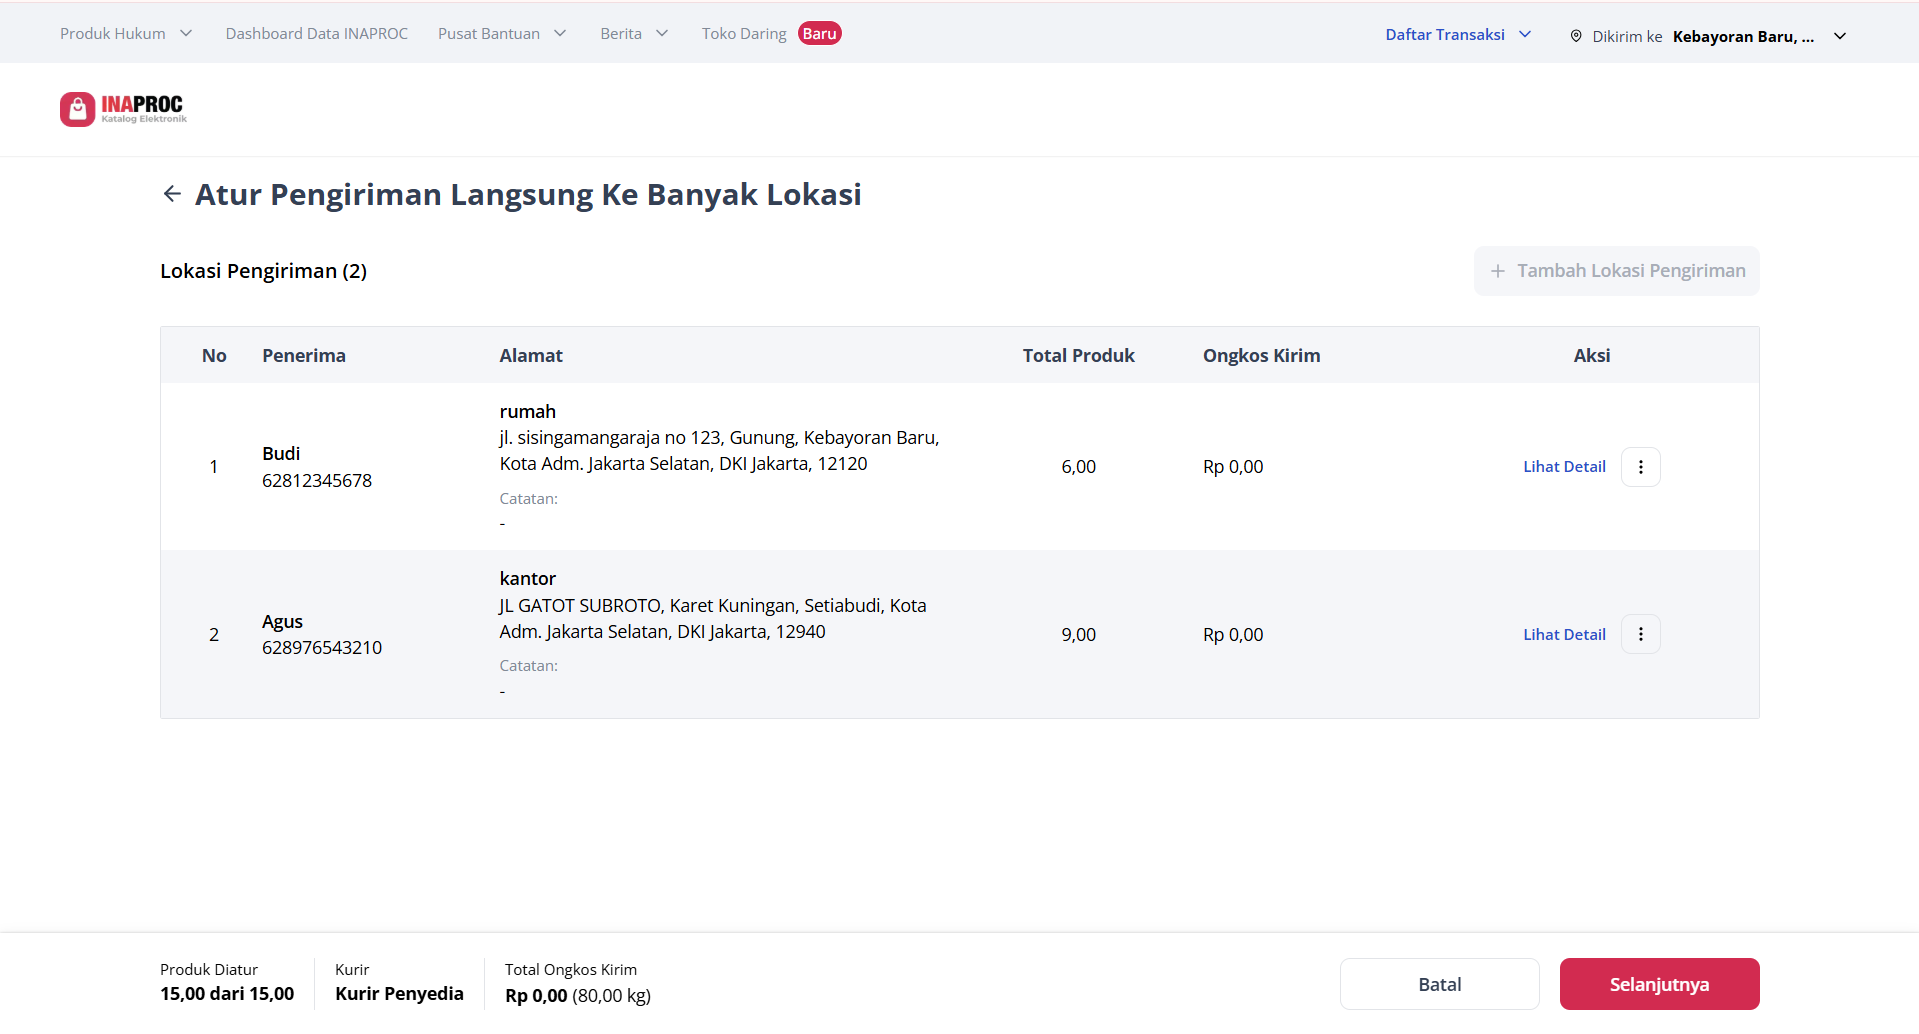Open more actions menu for Agus row
This screenshot has height=1034, width=1919.
1640,634
